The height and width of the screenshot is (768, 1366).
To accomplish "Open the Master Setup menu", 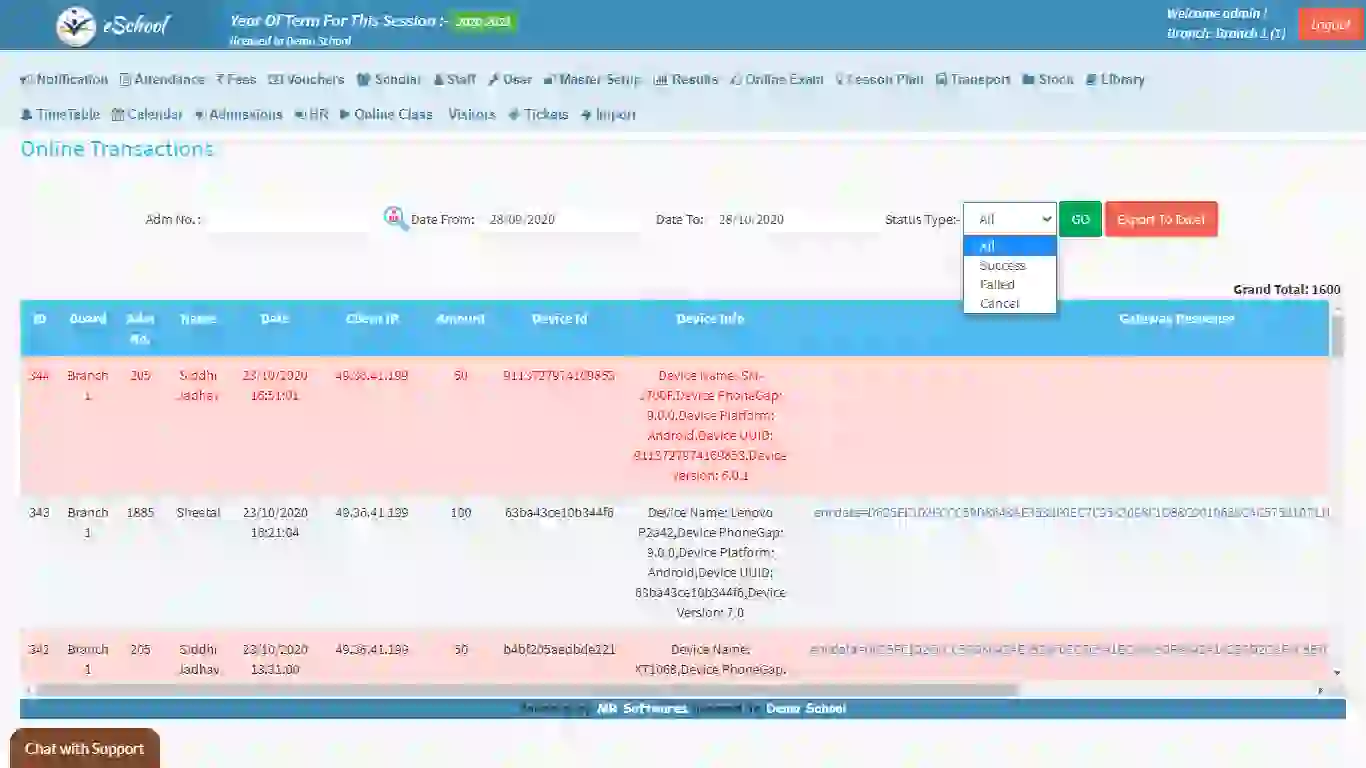I will [x=592, y=79].
